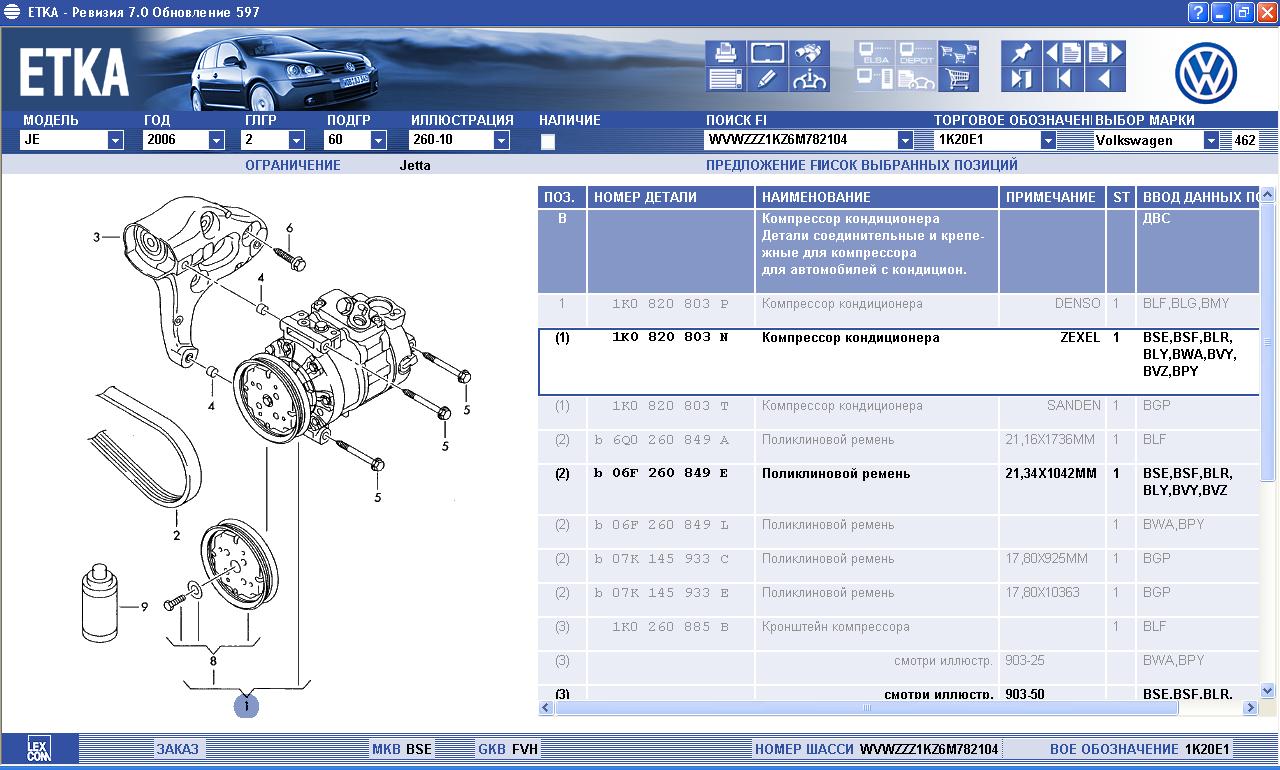The image size is (1280, 770).
Task: Expand the ВЫБОР МАРКИ dropdown showing Volkswagen
Action: [1211, 141]
